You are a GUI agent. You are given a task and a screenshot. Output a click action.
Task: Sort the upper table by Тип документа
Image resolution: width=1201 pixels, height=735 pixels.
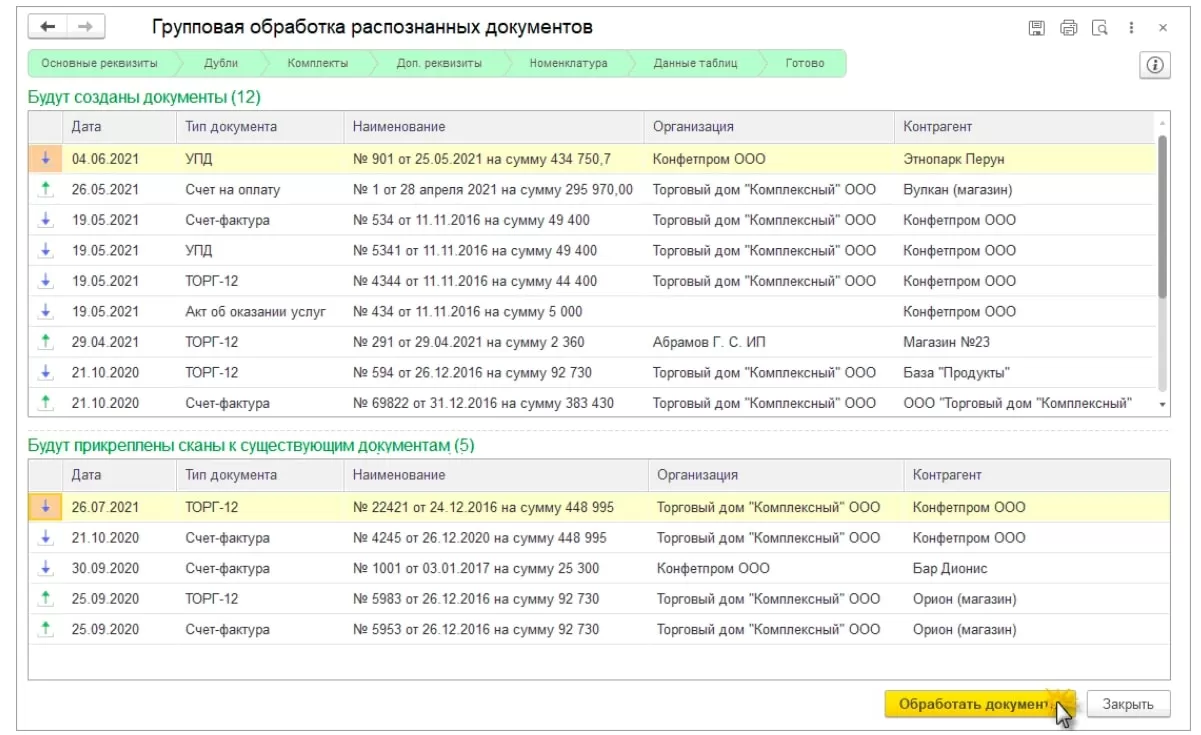[x=231, y=127]
